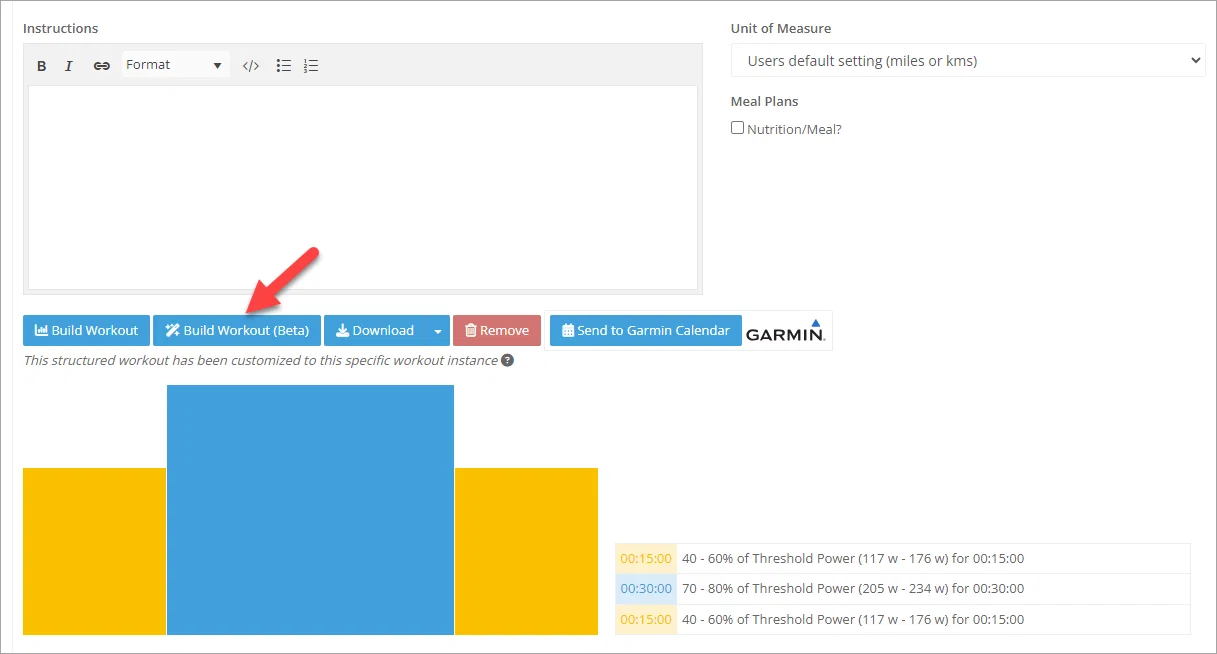Insert a numbered list
Image resolution: width=1217 pixels, height=654 pixels.
point(311,66)
